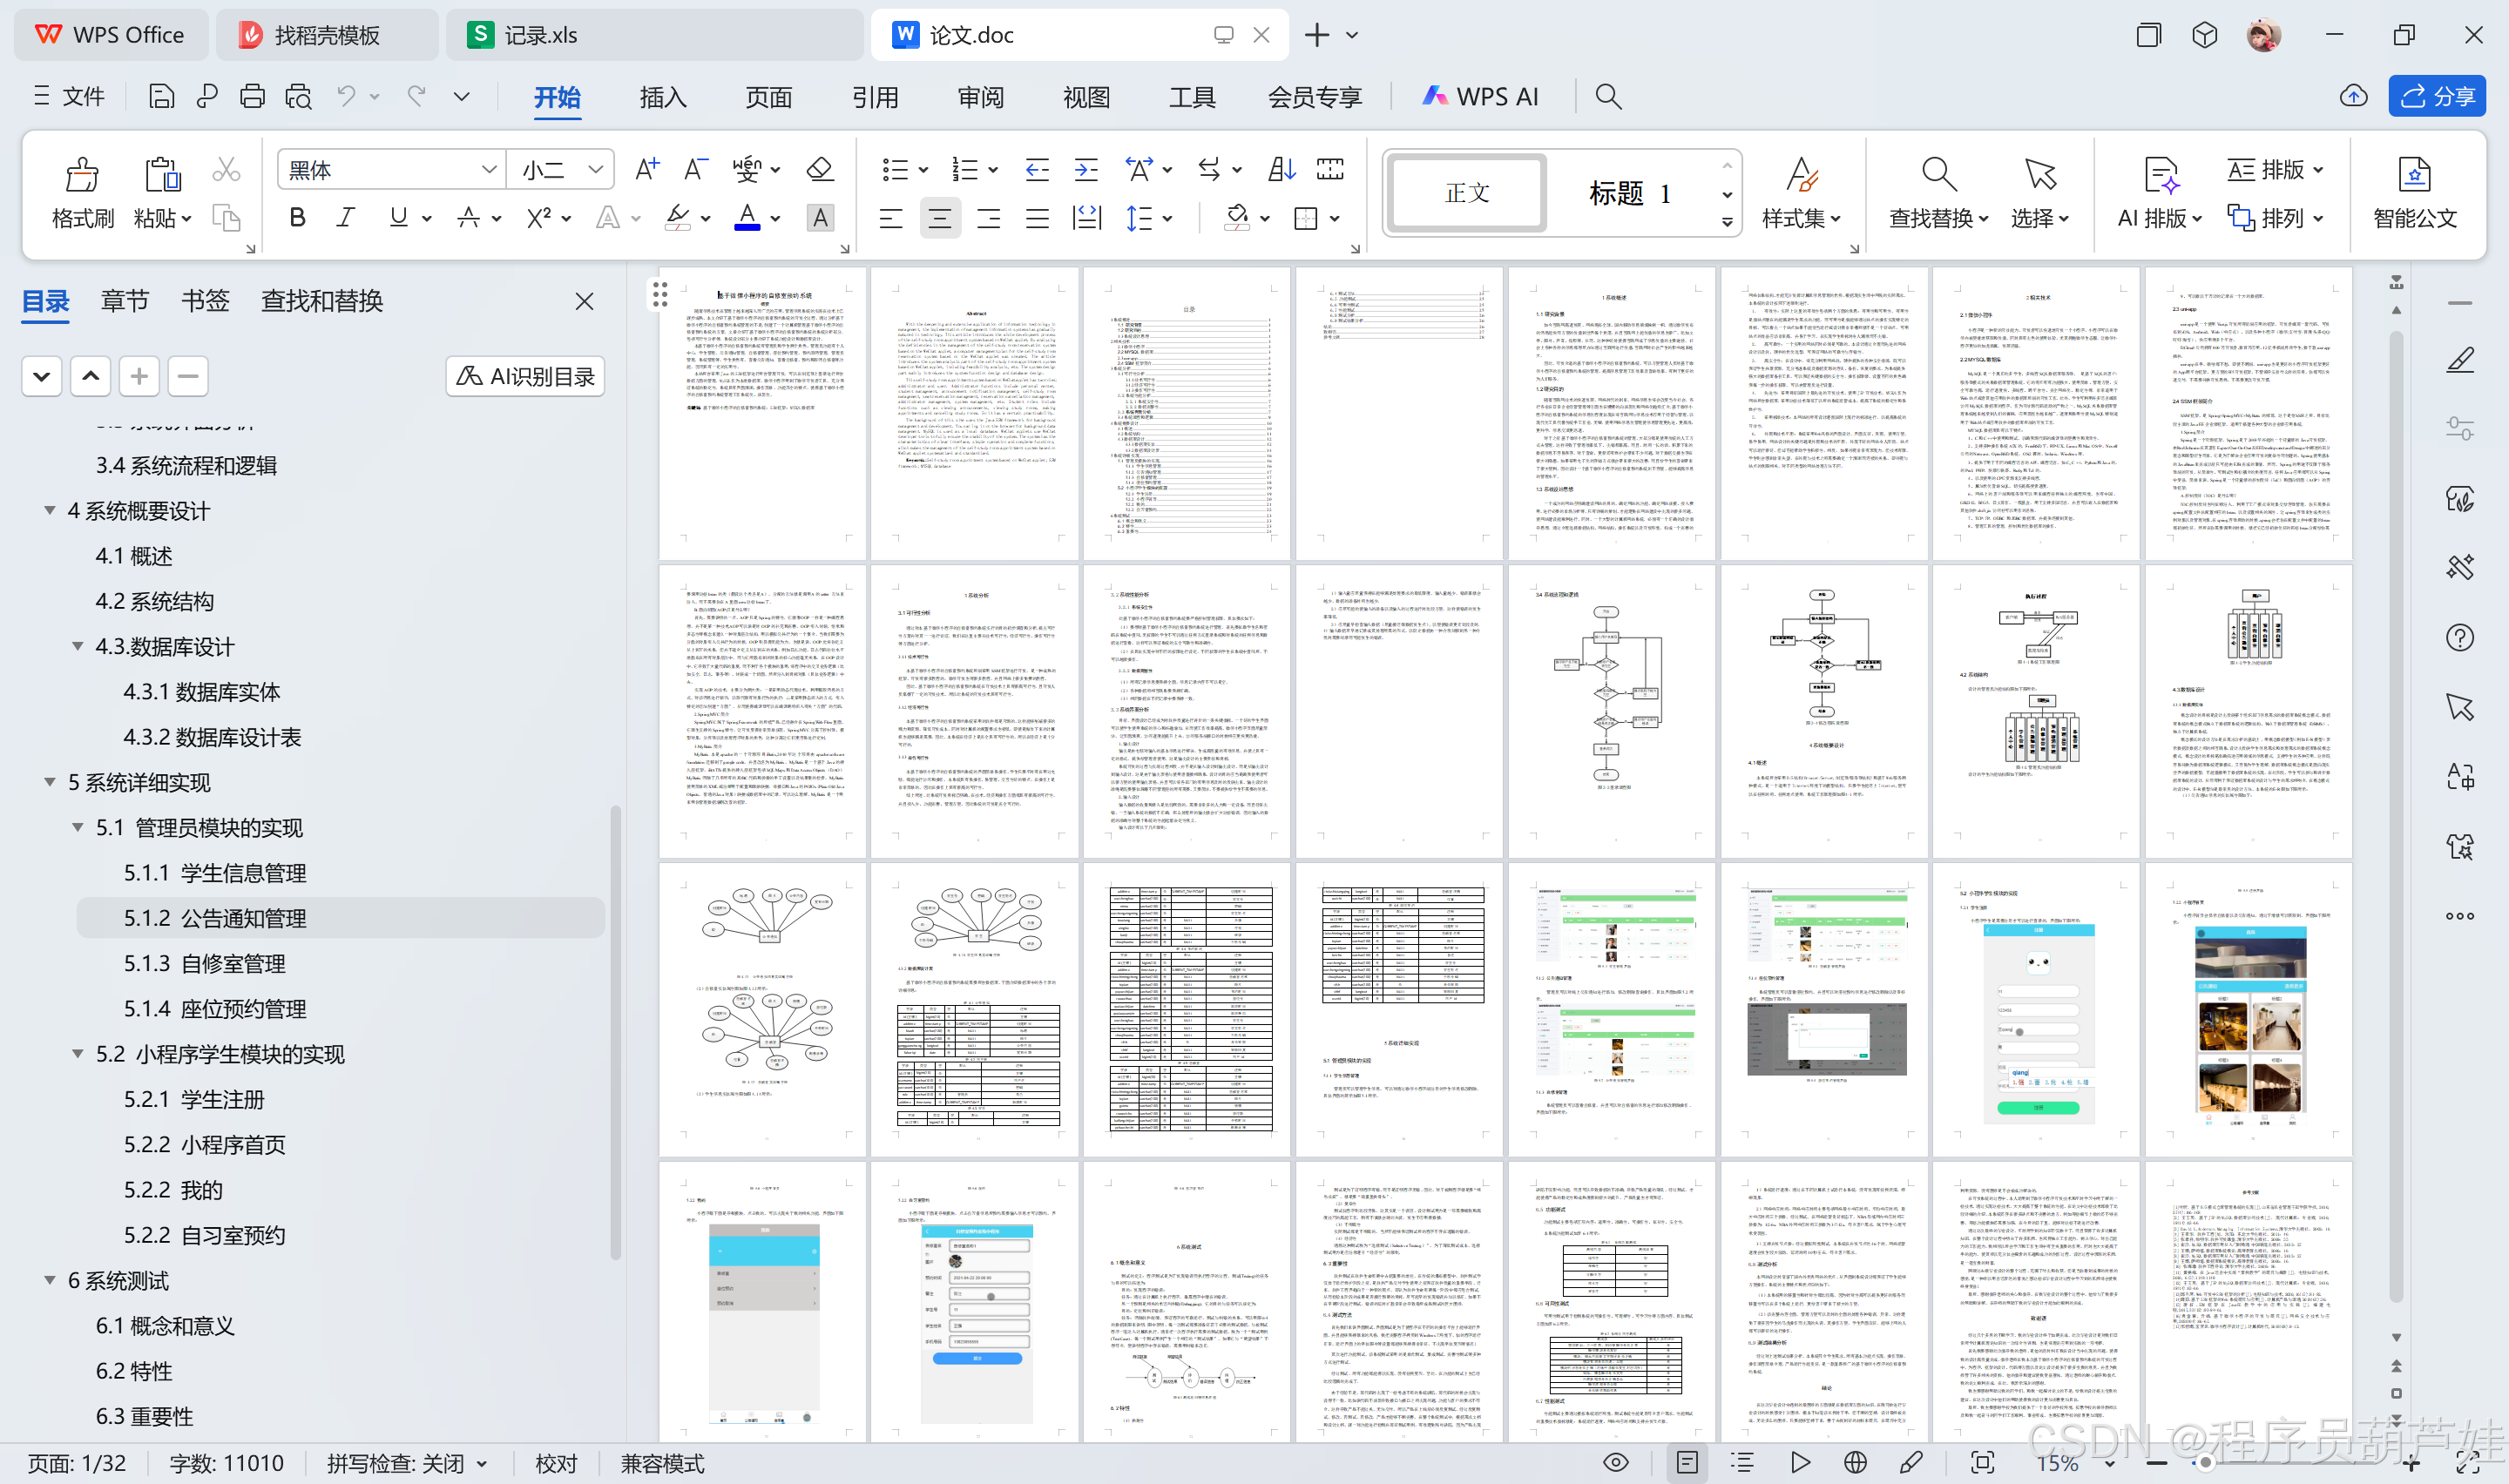
Task: Apply the 标题 1 style
Action: [x=1630, y=193]
